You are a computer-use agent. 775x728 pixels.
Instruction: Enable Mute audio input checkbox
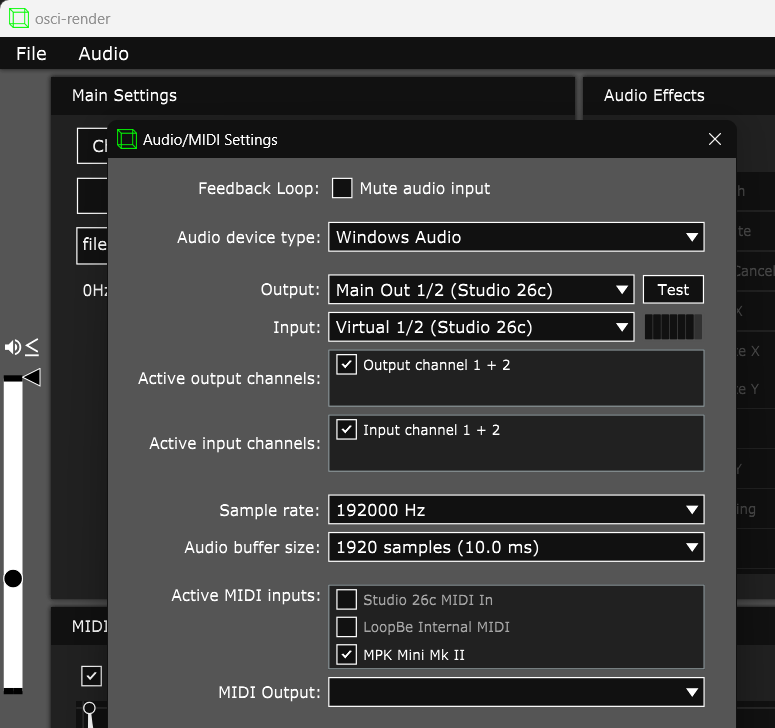(x=343, y=188)
